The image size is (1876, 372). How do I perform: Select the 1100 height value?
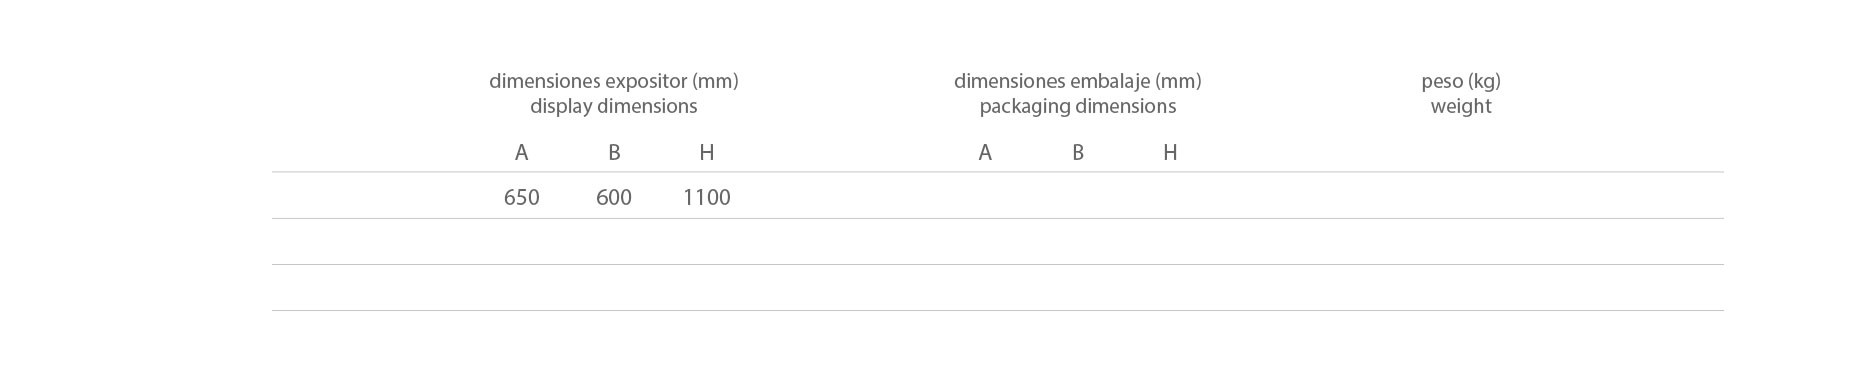pyautogui.click(x=707, y=197)
